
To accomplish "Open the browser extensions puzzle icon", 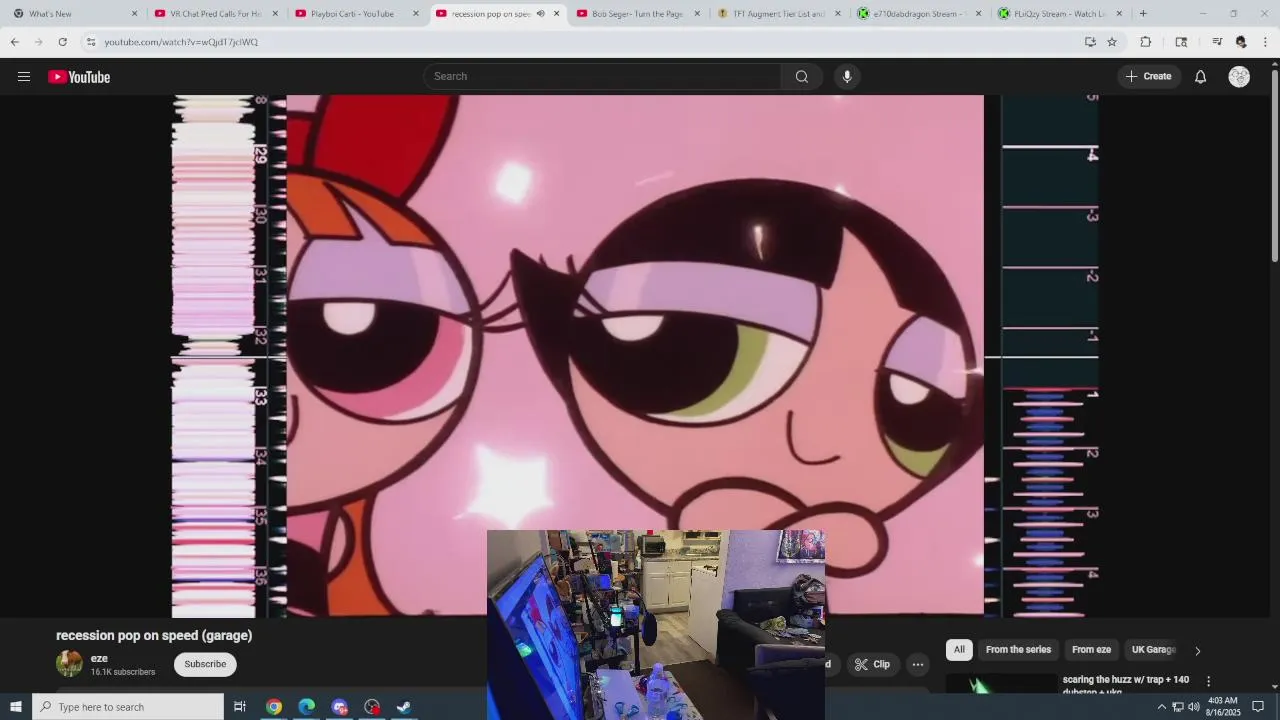I will (1146, 42).
